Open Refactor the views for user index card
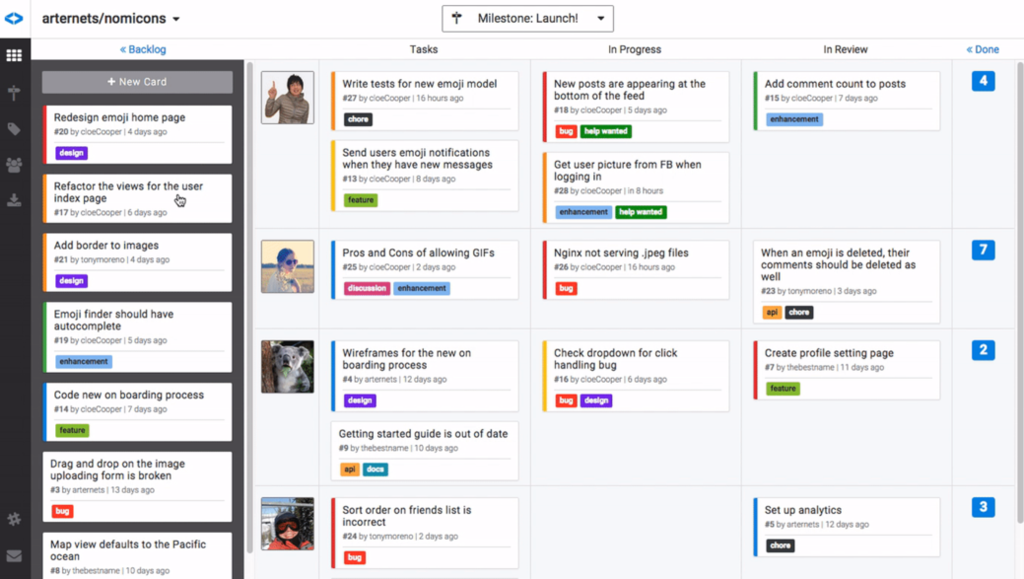The image size is (1024, 579). point(137,198)
